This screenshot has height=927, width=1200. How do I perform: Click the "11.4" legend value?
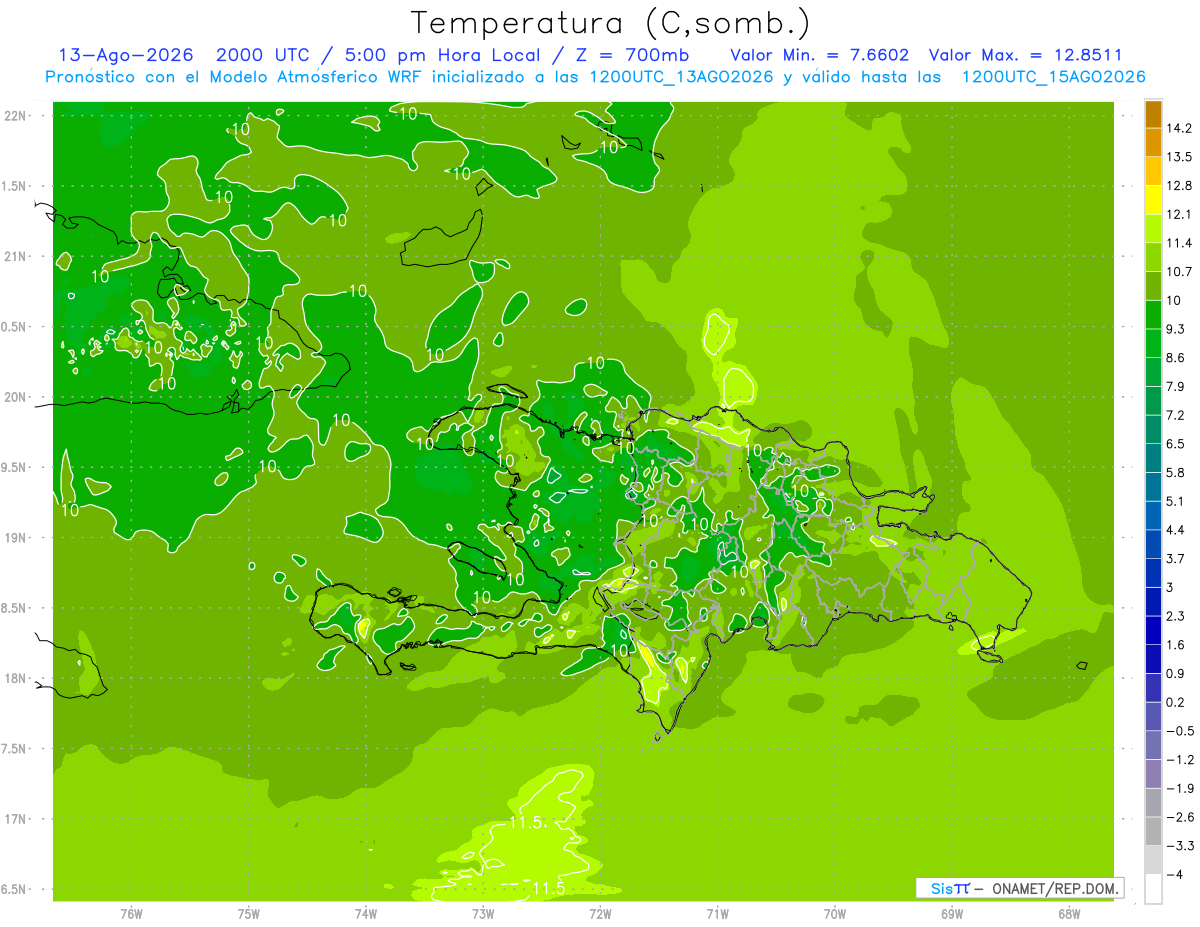point(1181,243)
